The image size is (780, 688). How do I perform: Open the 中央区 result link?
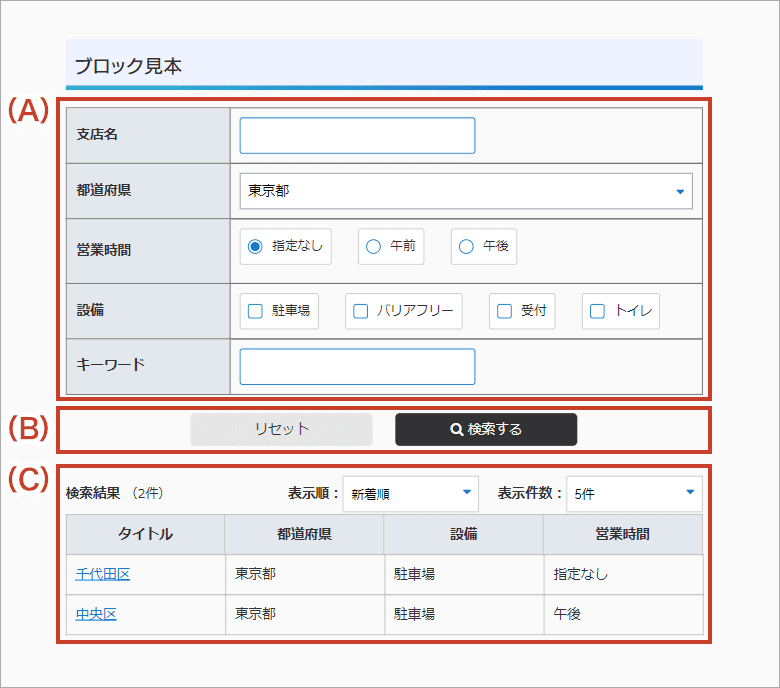[96, 614]
